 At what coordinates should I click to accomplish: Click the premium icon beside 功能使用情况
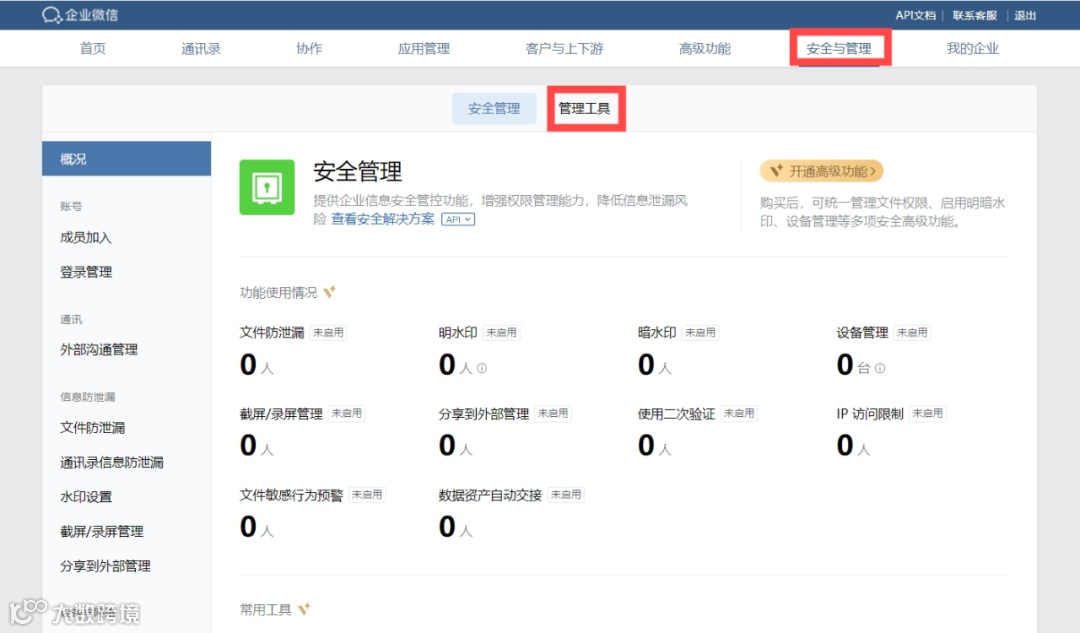click(x=330, y=292)
